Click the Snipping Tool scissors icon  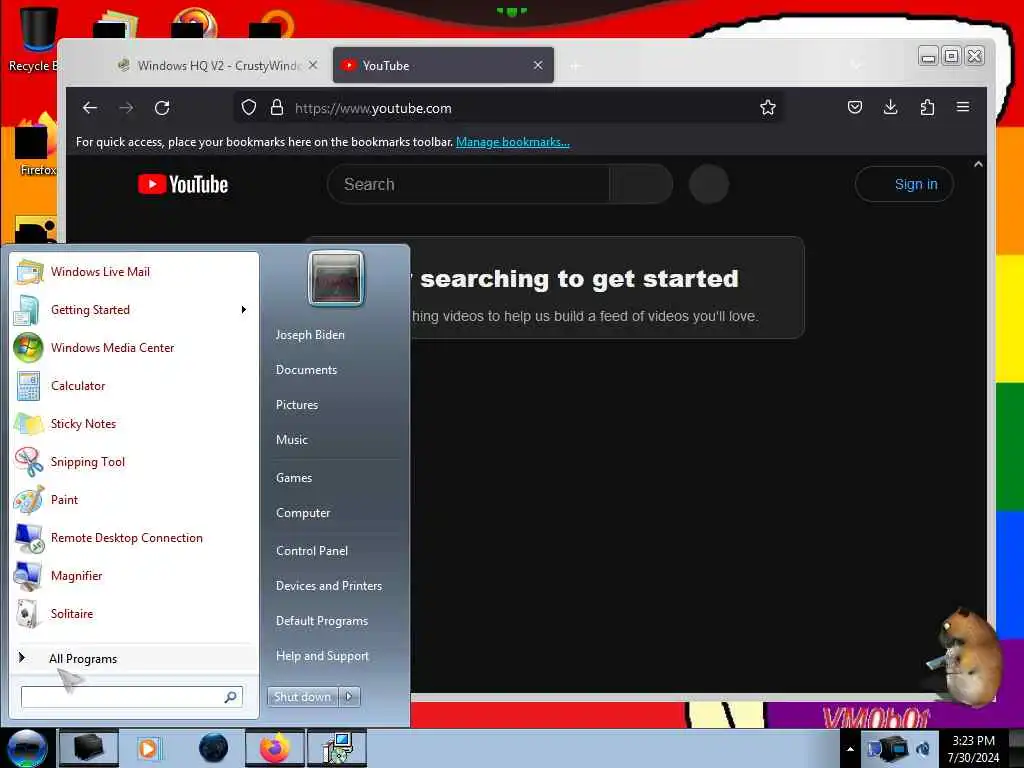[29, 461]
